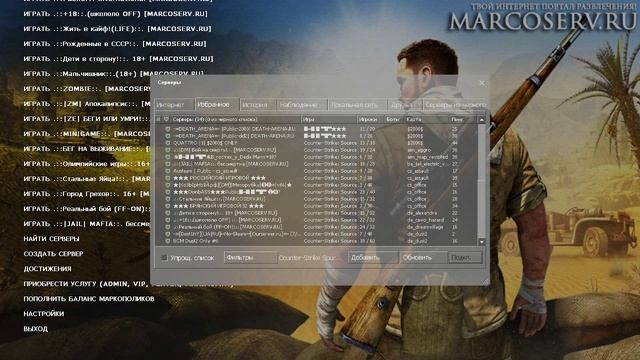The height and width of the screenshot is (360, 640).
Task: Click ПОПОЛНИТЬ БАЛАНС МАРКОПОЛИКОВ menu entry
Action: [89, 299]
